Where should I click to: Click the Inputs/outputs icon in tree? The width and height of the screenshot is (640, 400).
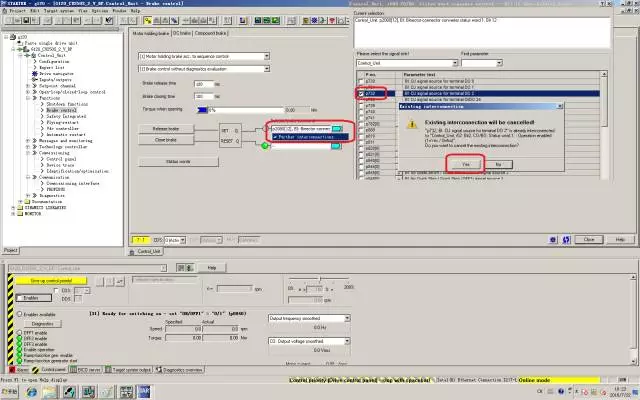tap(36, 81)
